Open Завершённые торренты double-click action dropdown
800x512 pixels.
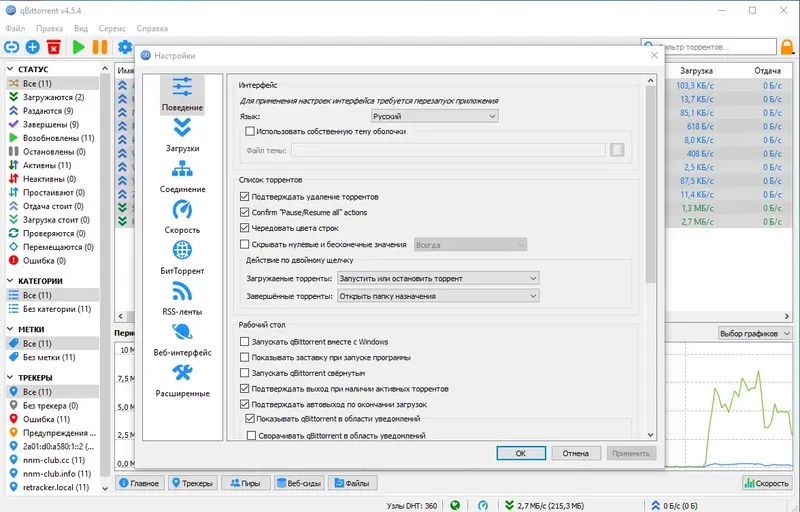click(438, 296)
